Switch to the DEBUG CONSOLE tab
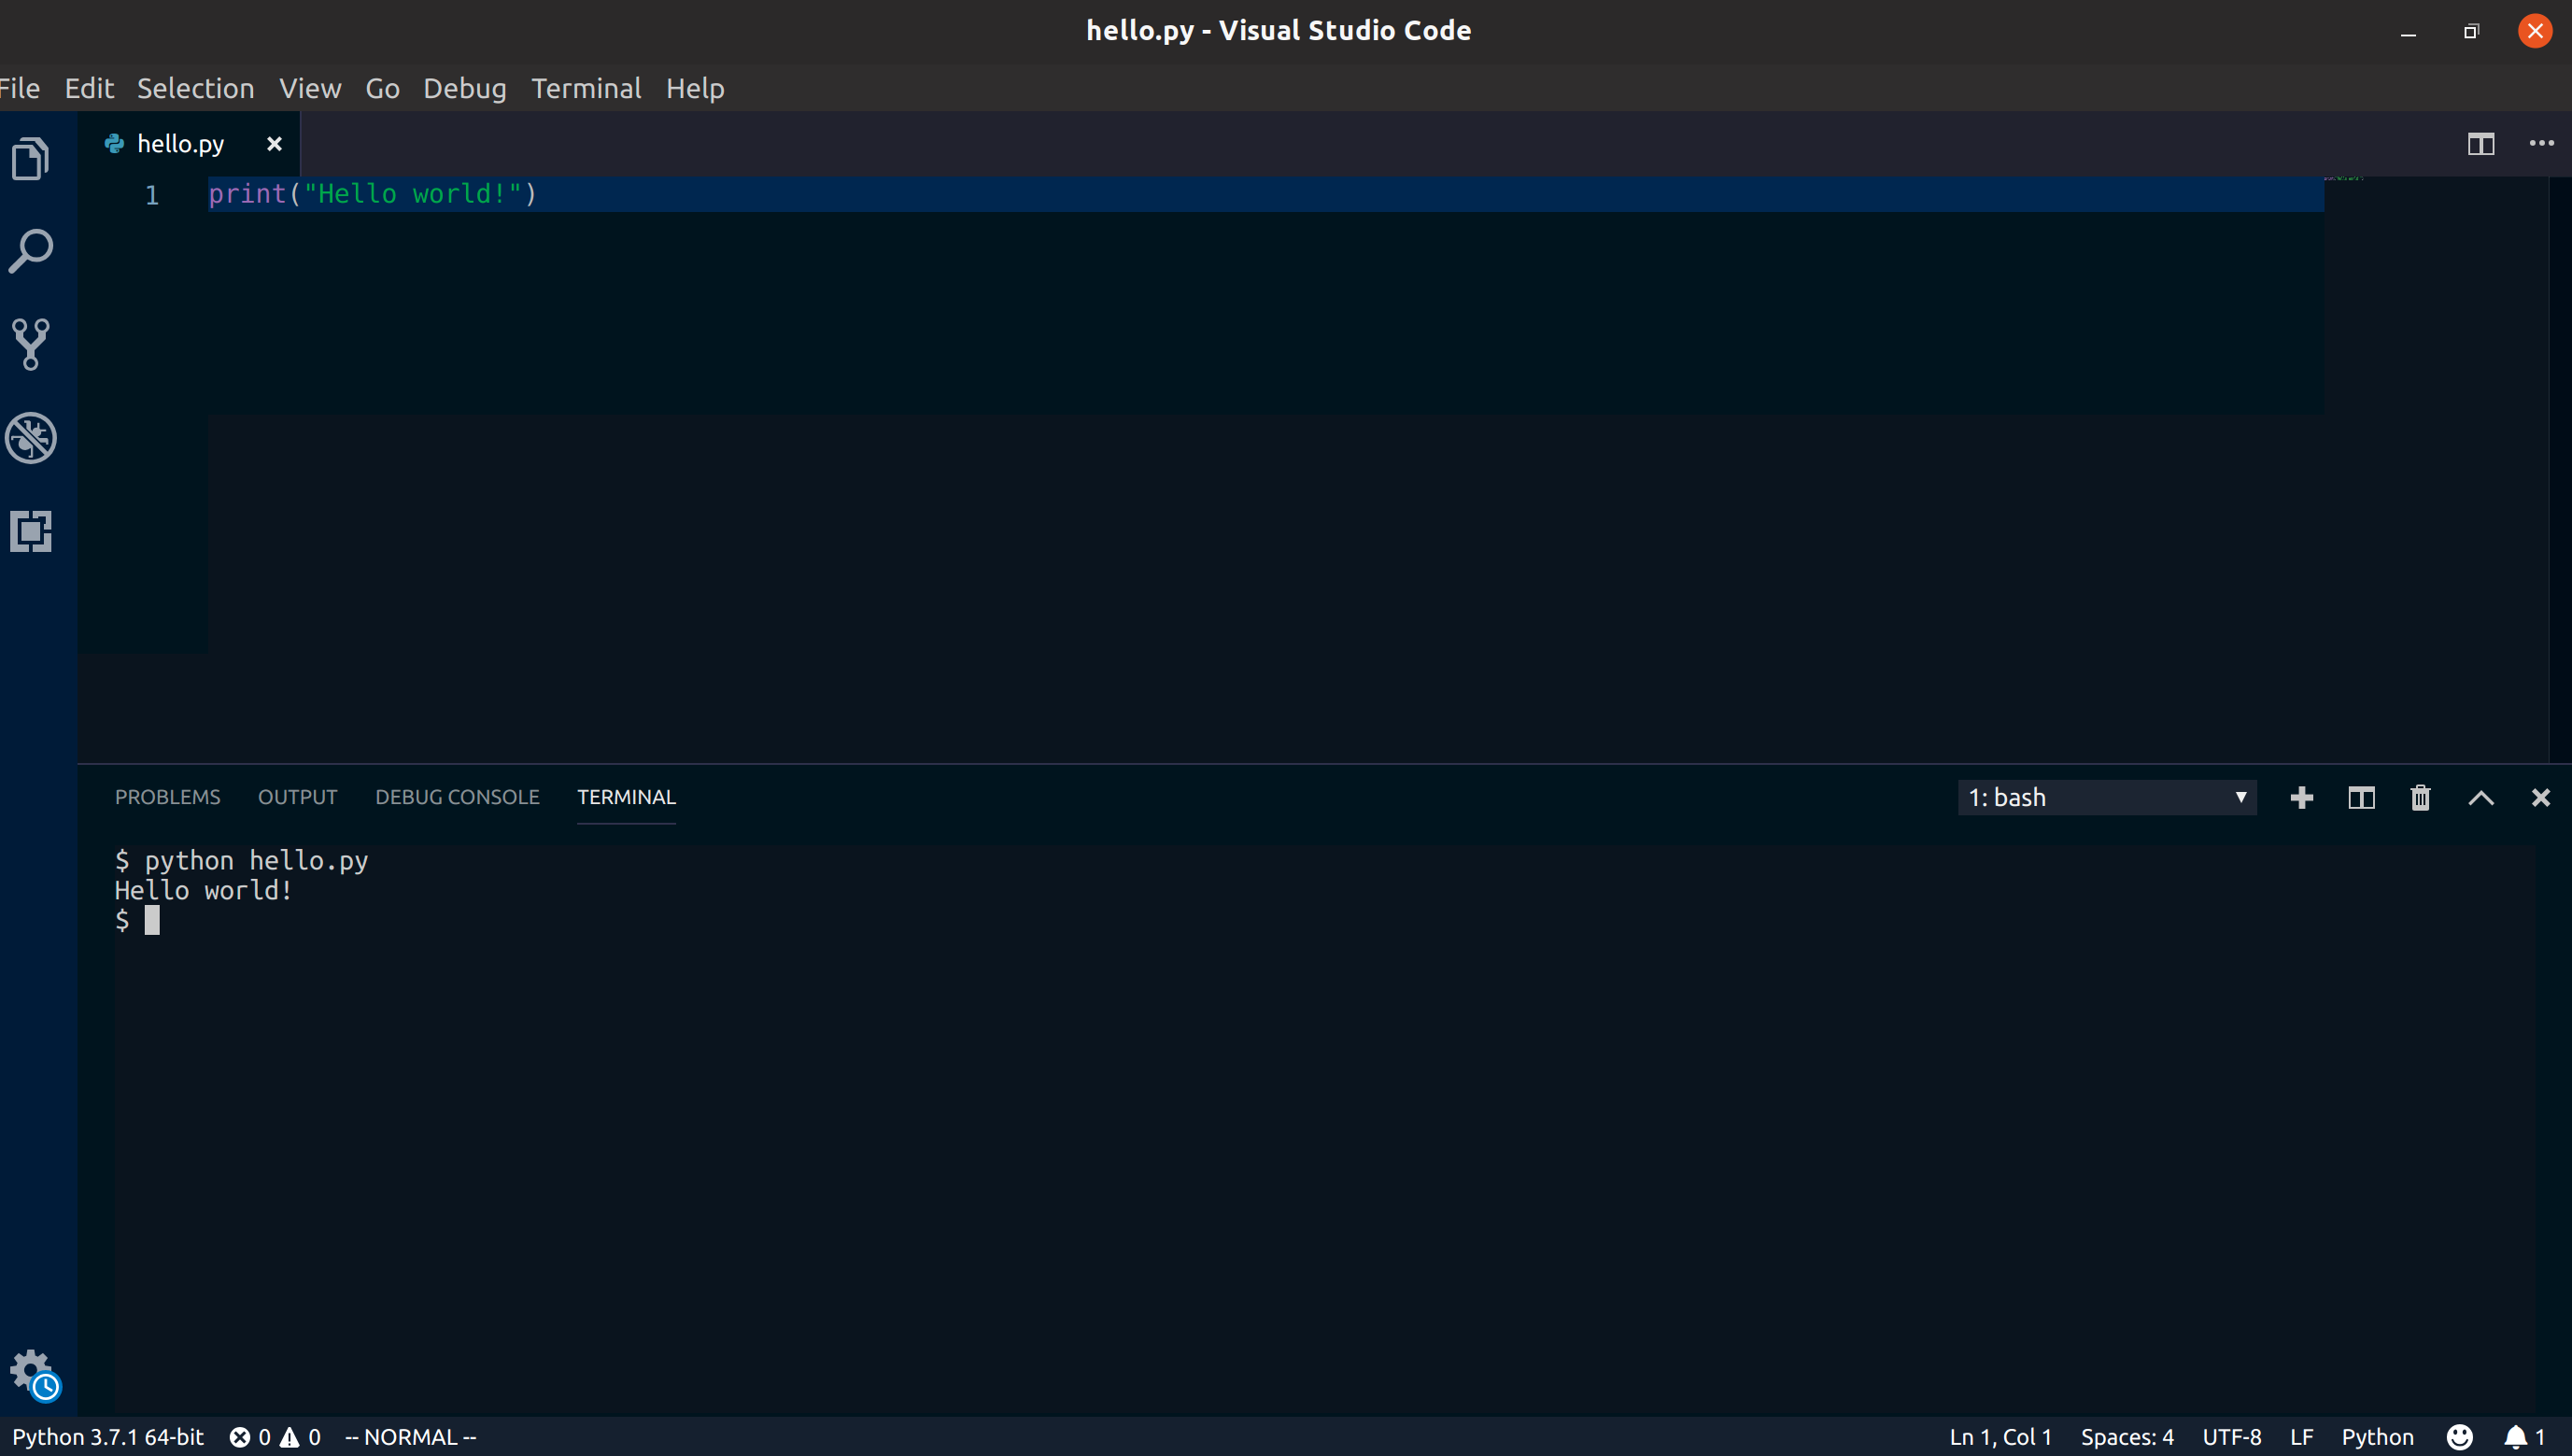This screenshot has height=1456, width=2572. point(457,797)
